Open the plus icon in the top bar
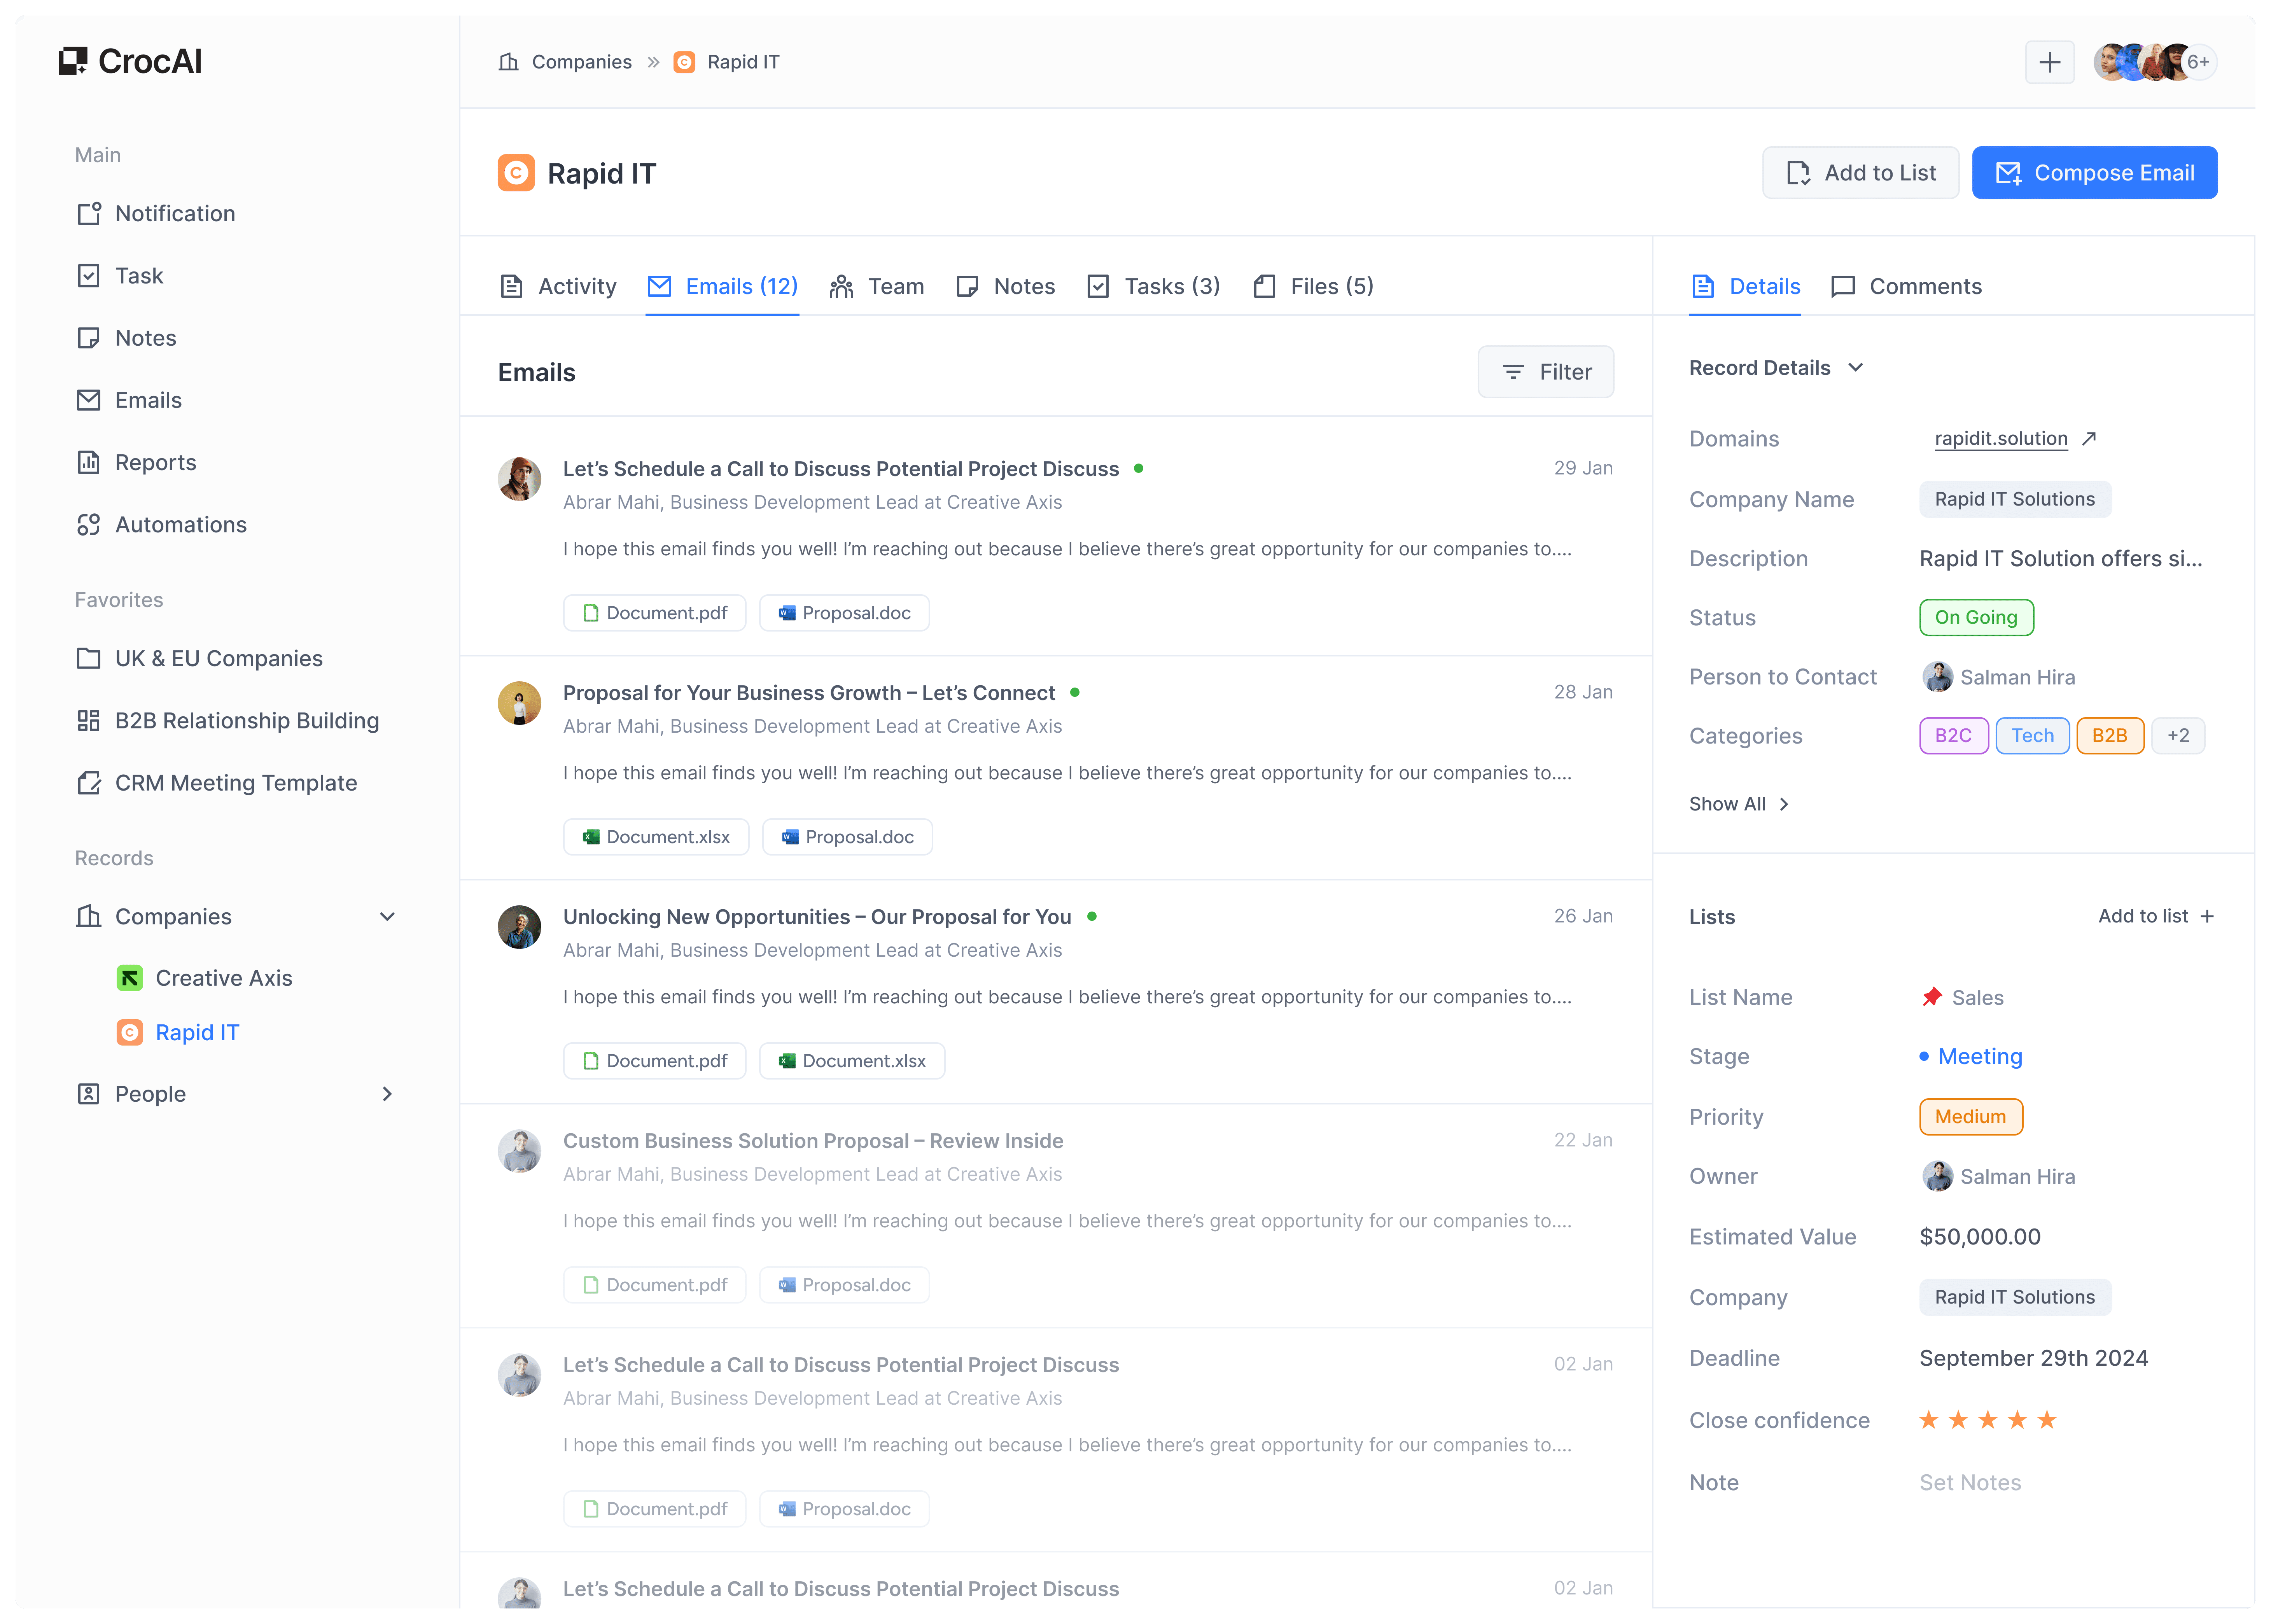Viewport: 2271px width, 1624px height. (2049, 62)
